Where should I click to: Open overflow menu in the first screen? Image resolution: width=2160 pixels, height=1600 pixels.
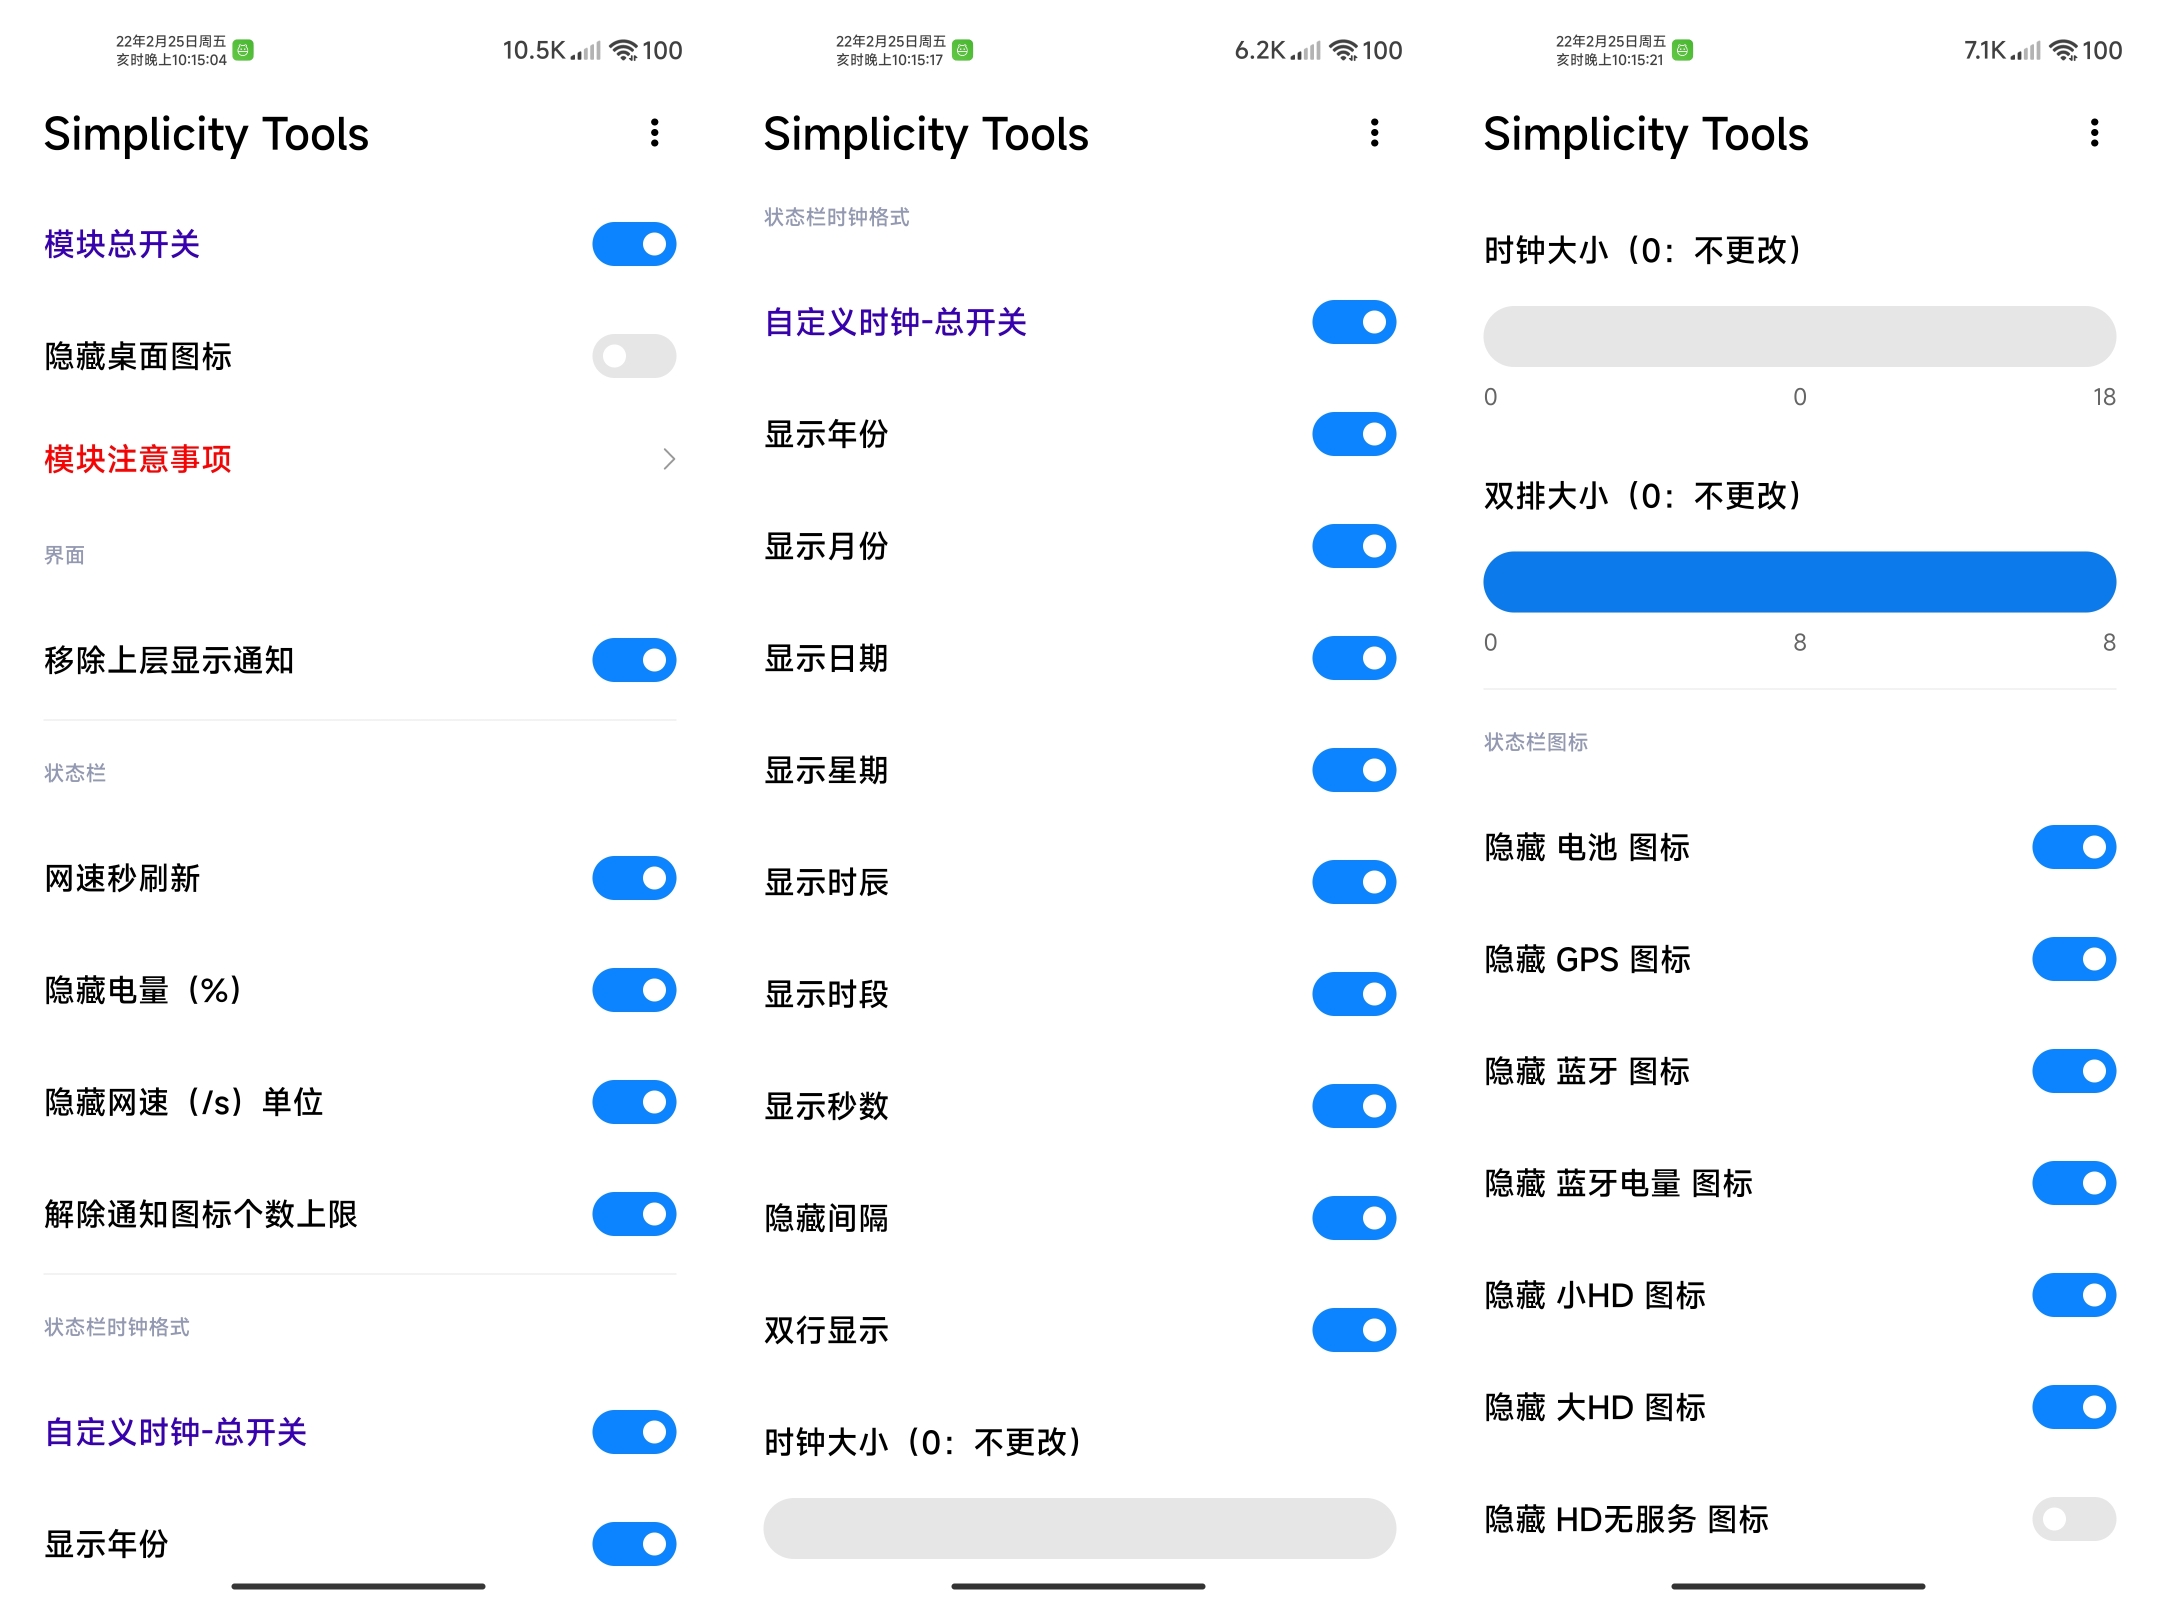click(x=655, y=133)
